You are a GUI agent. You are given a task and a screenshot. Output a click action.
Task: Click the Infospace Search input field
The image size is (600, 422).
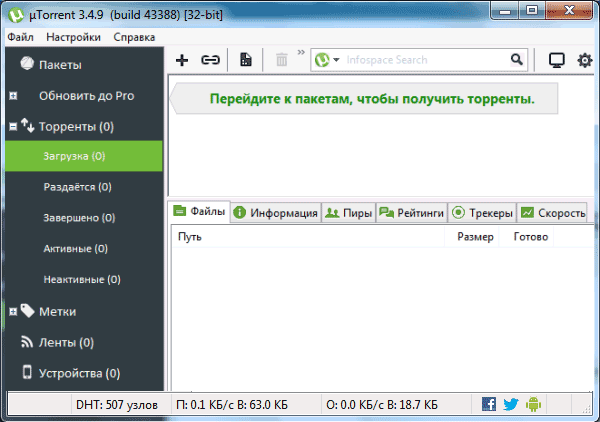(x=425, y=61)
